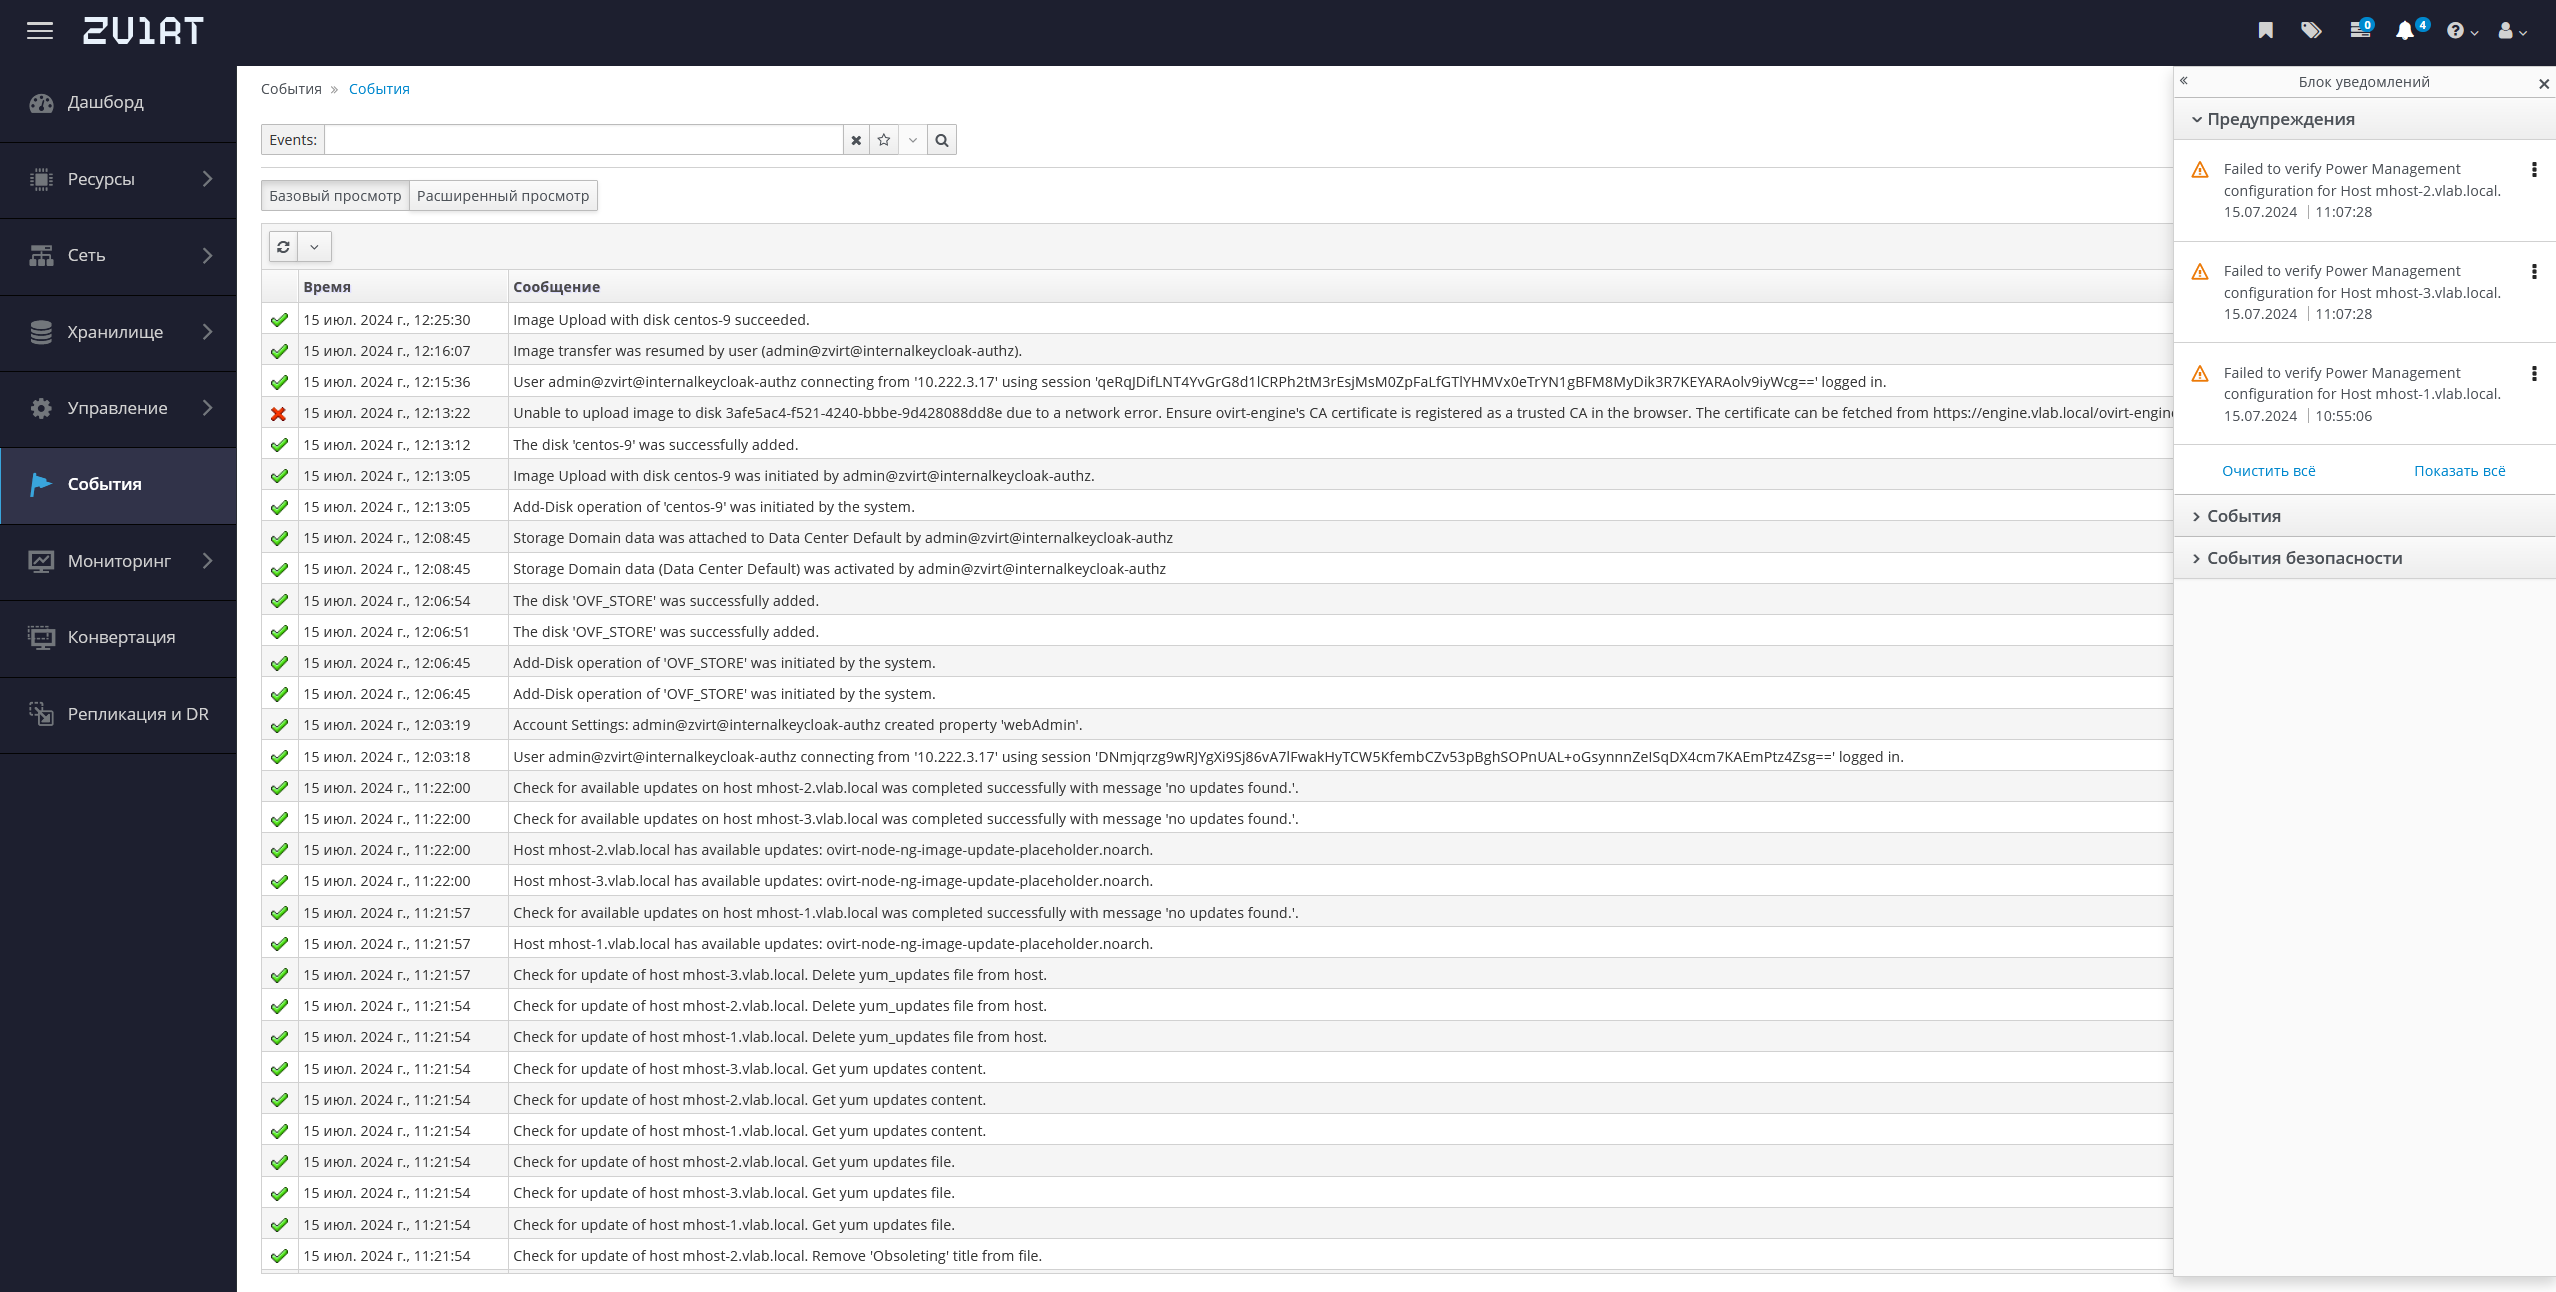Click the Сеть chevron arrow

(207, 256)
